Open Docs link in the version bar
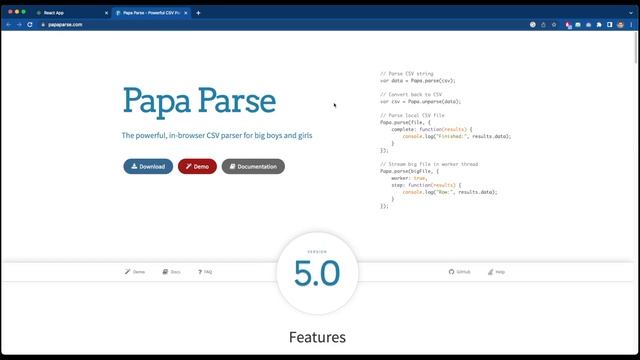 coord(171,272)
